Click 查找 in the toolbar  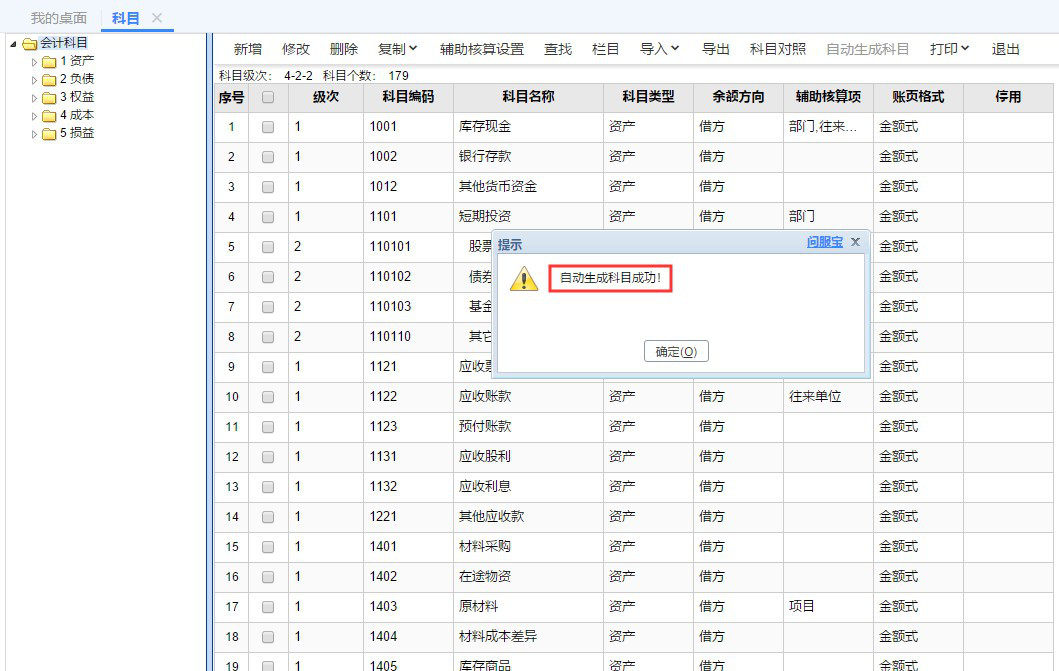tap(558, 49)
